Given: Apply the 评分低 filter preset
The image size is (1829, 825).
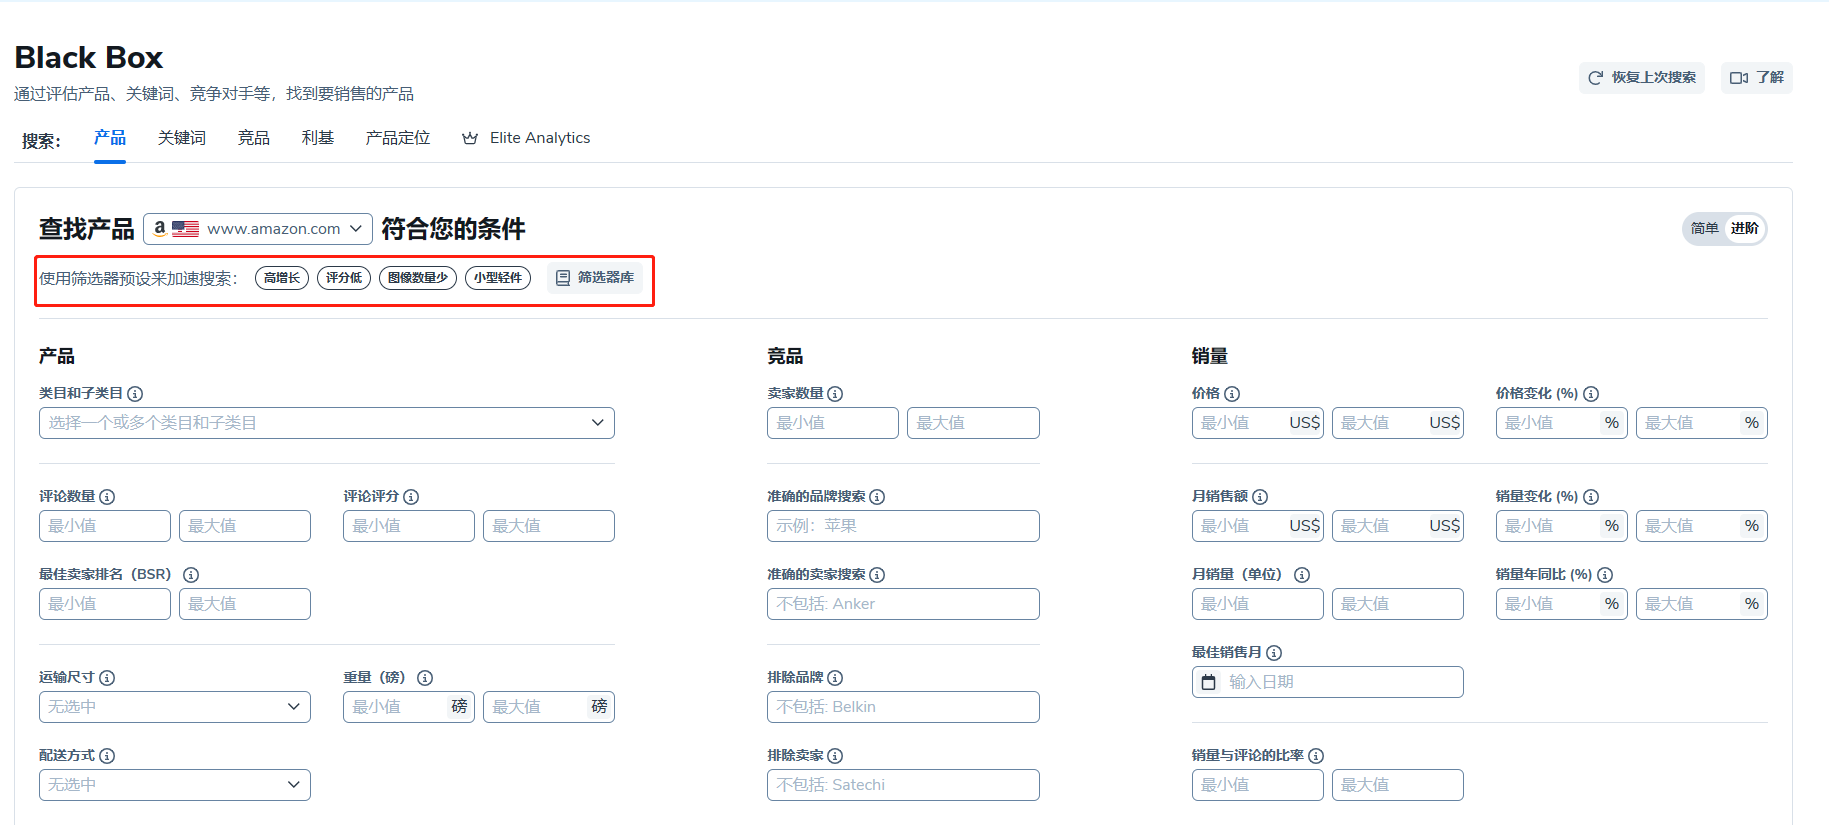Looking at the screenshot, I should (344, 278).
